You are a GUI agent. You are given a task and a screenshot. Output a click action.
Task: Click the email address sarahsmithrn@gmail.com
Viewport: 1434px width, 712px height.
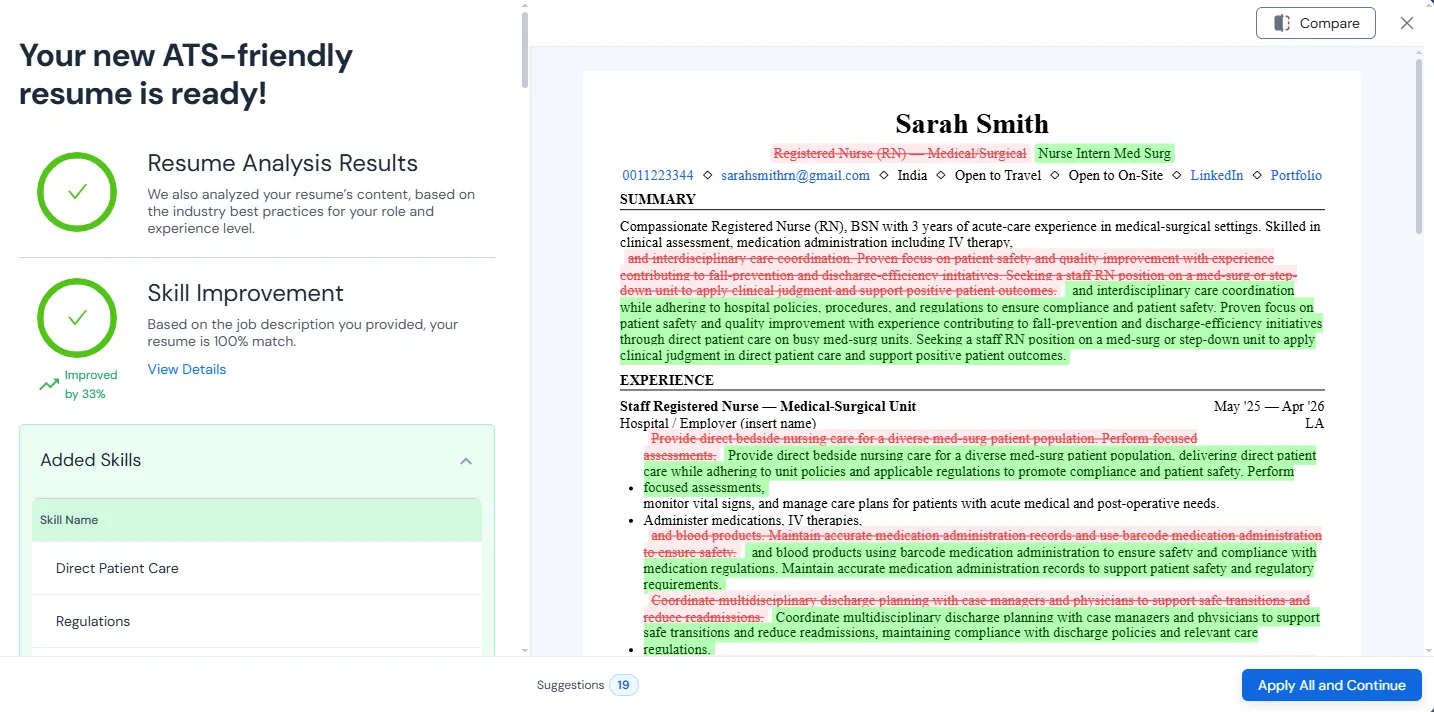795,175
